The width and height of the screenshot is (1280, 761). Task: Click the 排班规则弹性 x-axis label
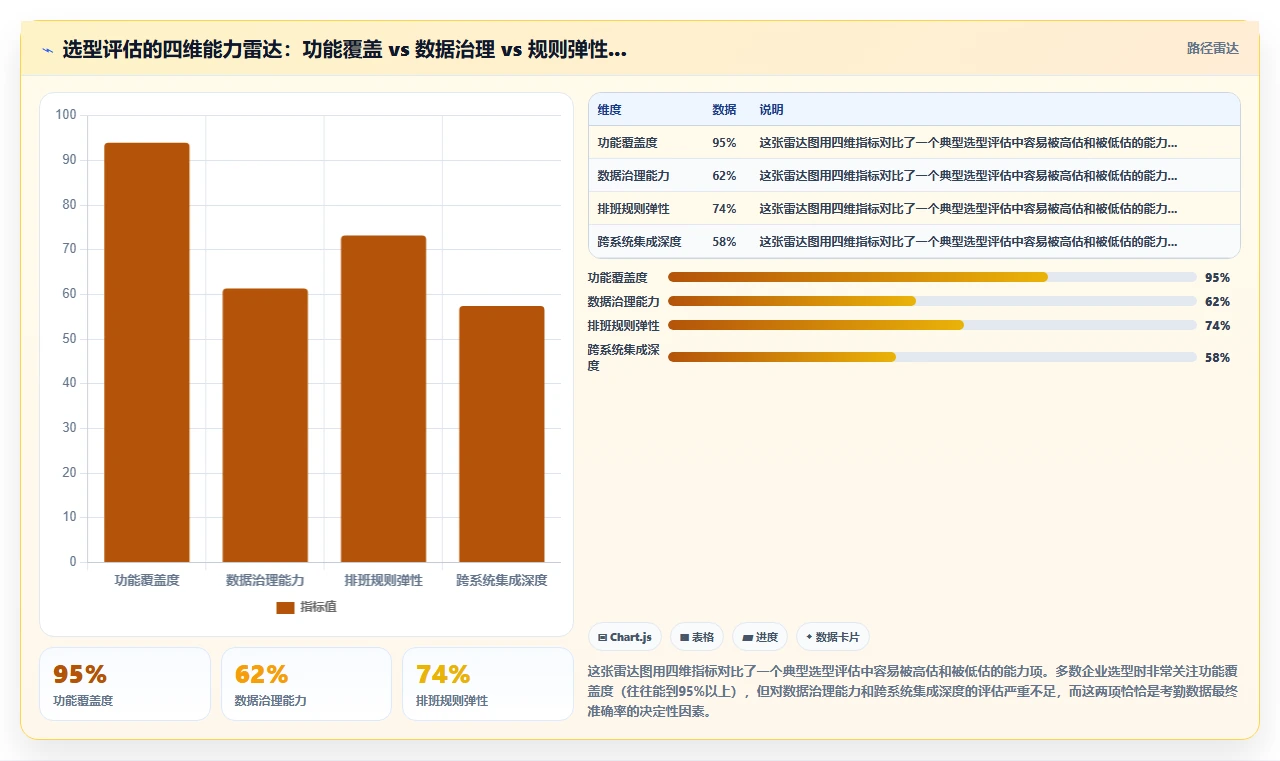click(x=383, y=580)
